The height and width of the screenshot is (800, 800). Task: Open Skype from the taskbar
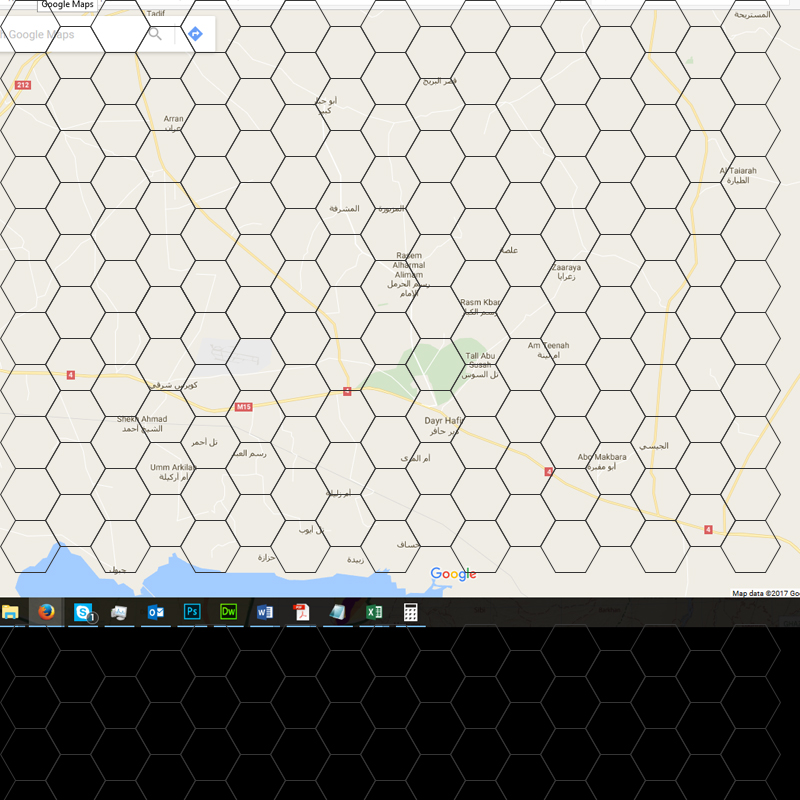[x=83, y=612]
